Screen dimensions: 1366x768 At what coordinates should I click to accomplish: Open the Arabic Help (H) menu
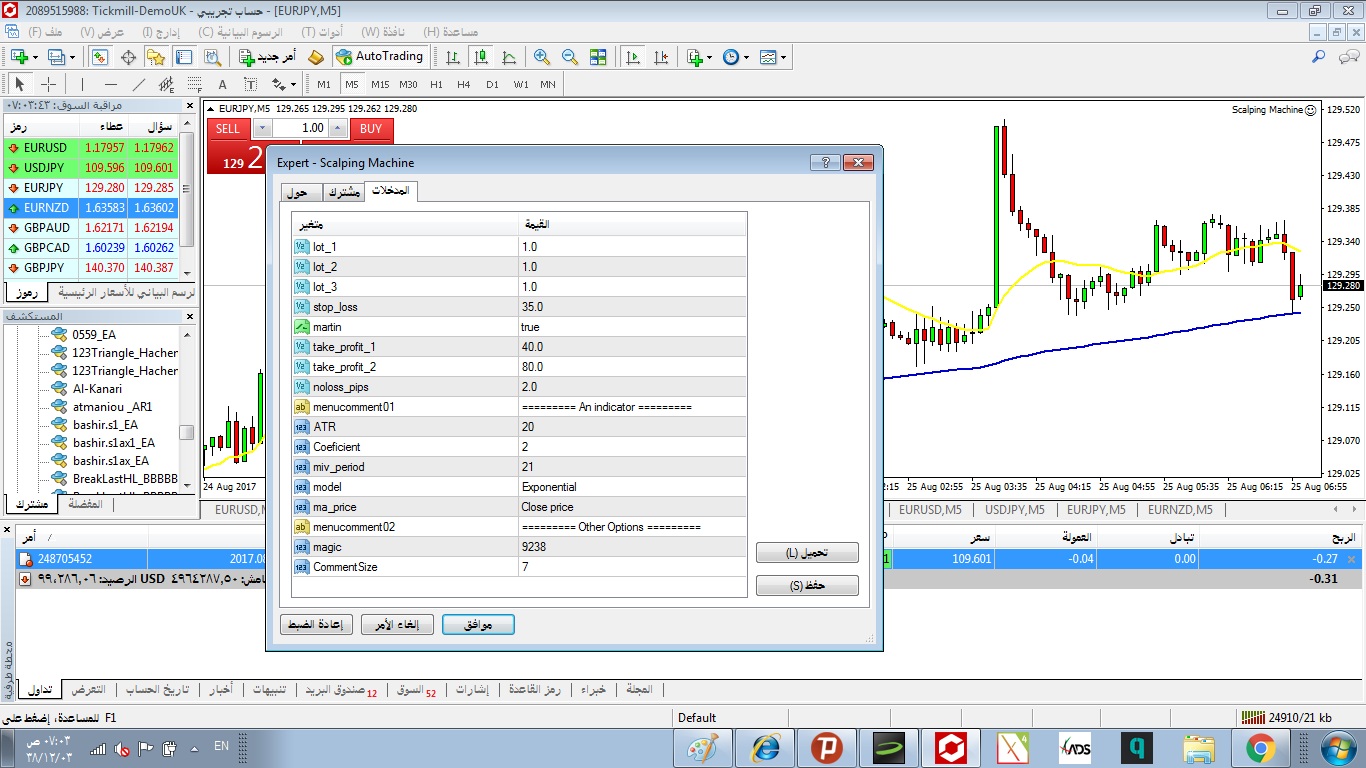pyautogui.click(x=451, y=32)
